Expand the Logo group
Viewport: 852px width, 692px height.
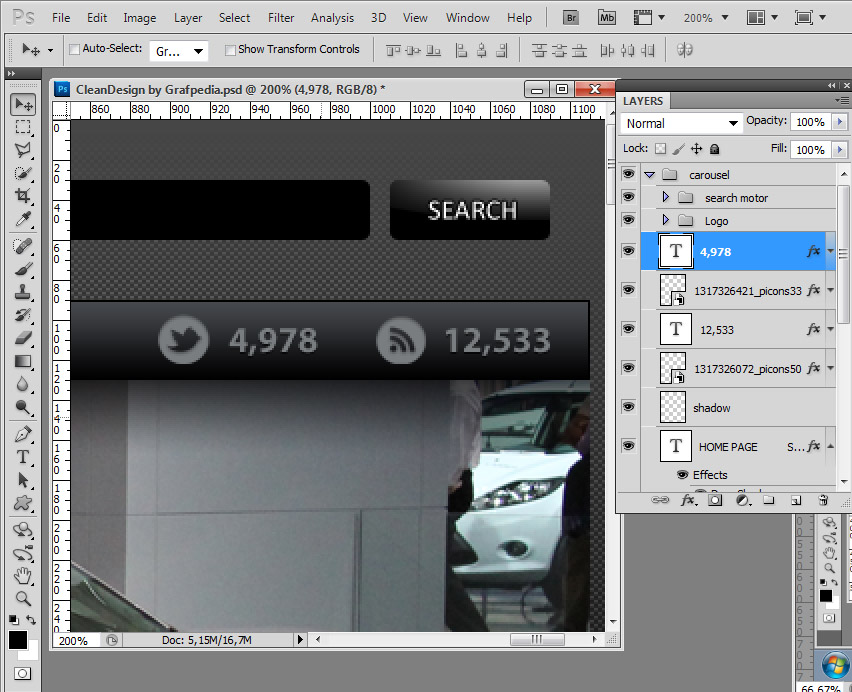click(666, 220)
